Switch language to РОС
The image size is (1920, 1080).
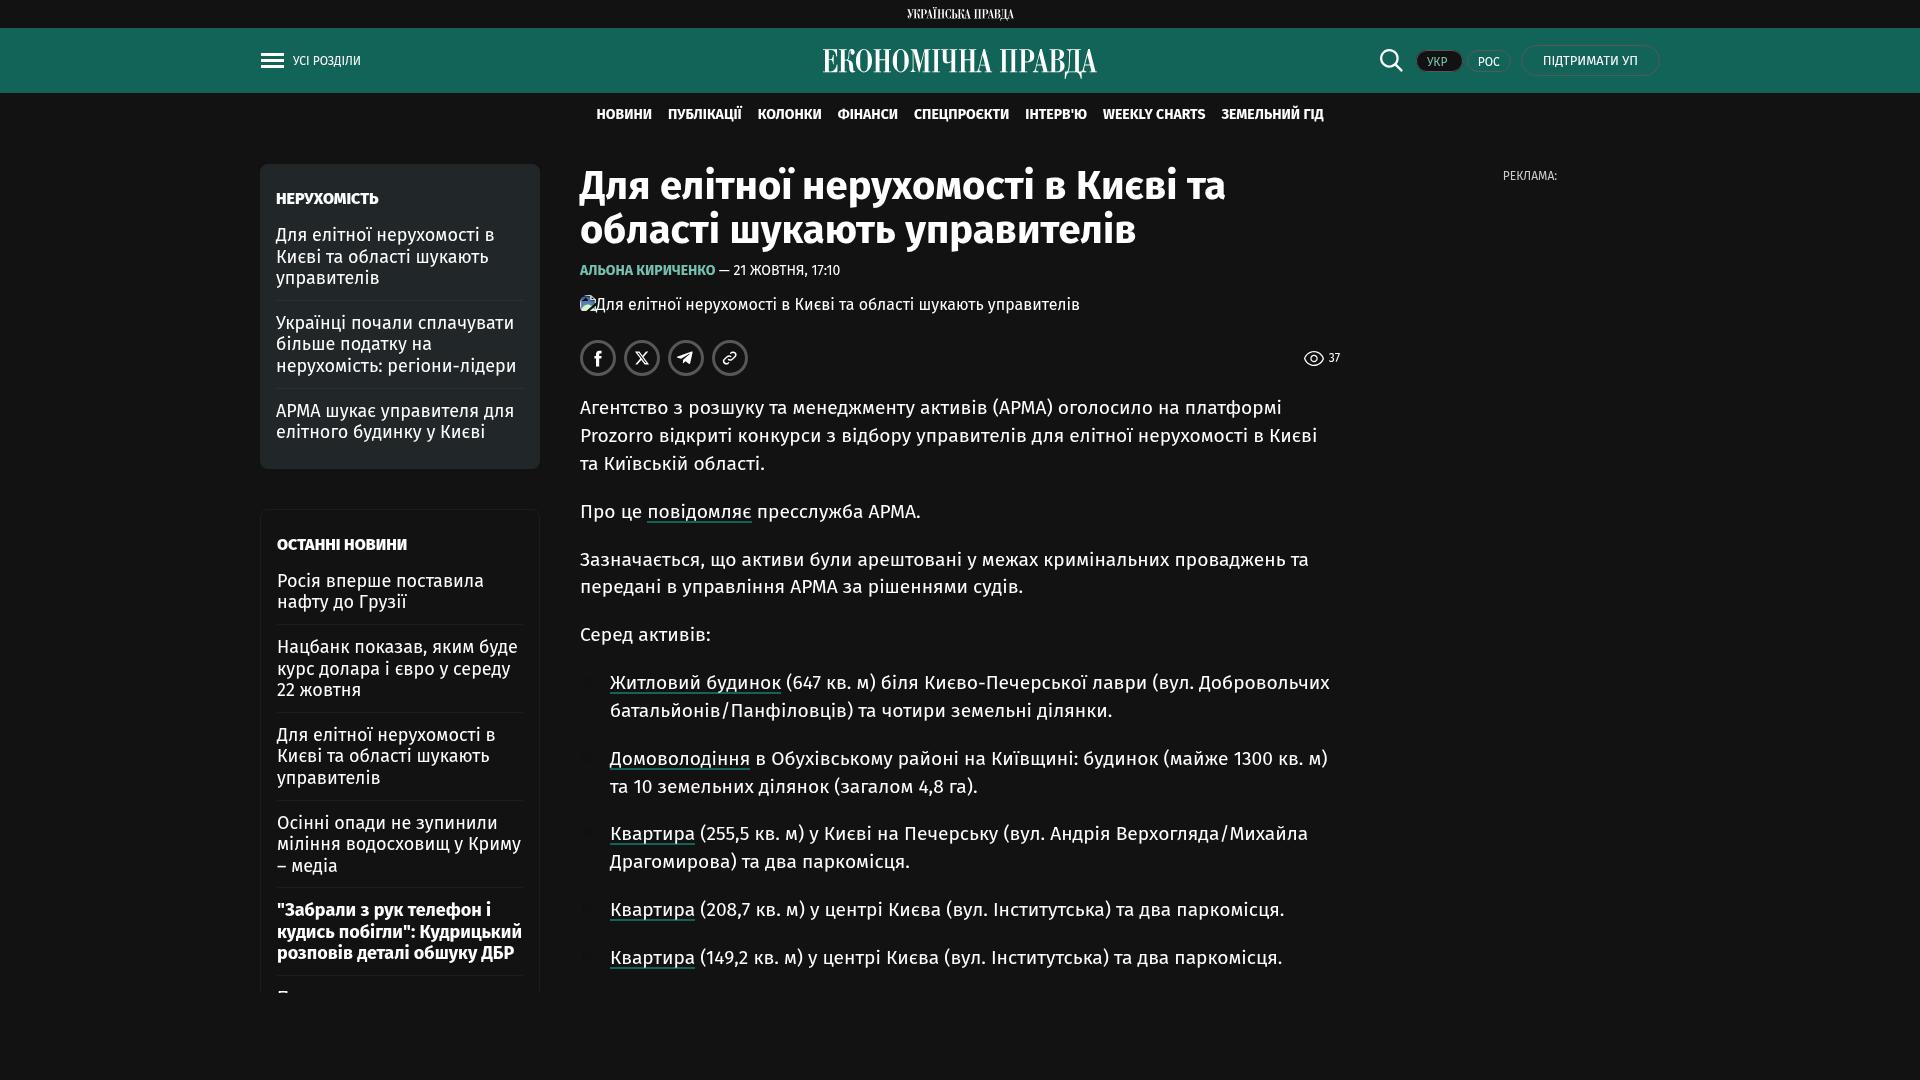(x=1488, y=61)
